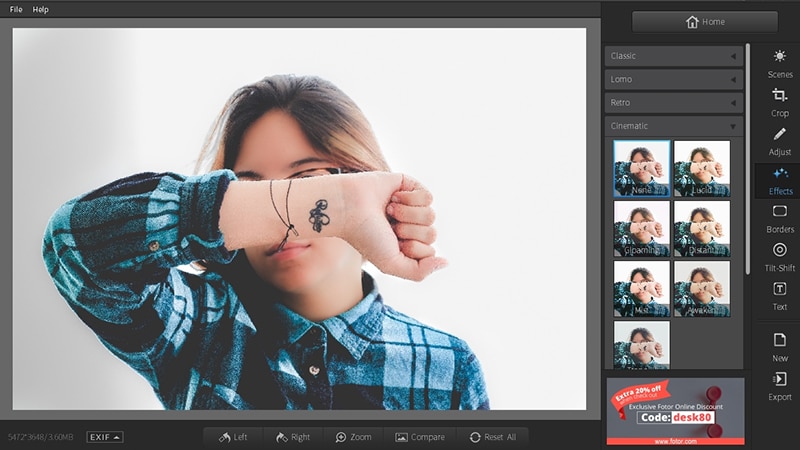Open the Text tool
This screenshot has width=800, height=450.
click(779, 295)
